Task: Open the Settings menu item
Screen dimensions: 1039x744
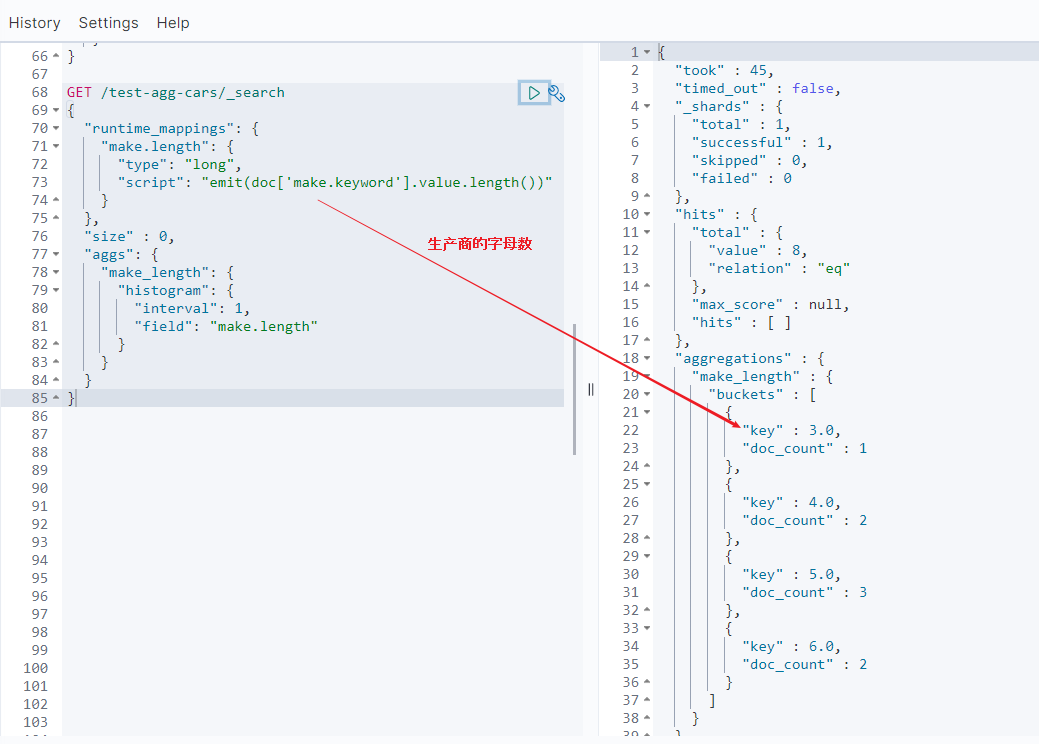Action: (x=108, y=22)
